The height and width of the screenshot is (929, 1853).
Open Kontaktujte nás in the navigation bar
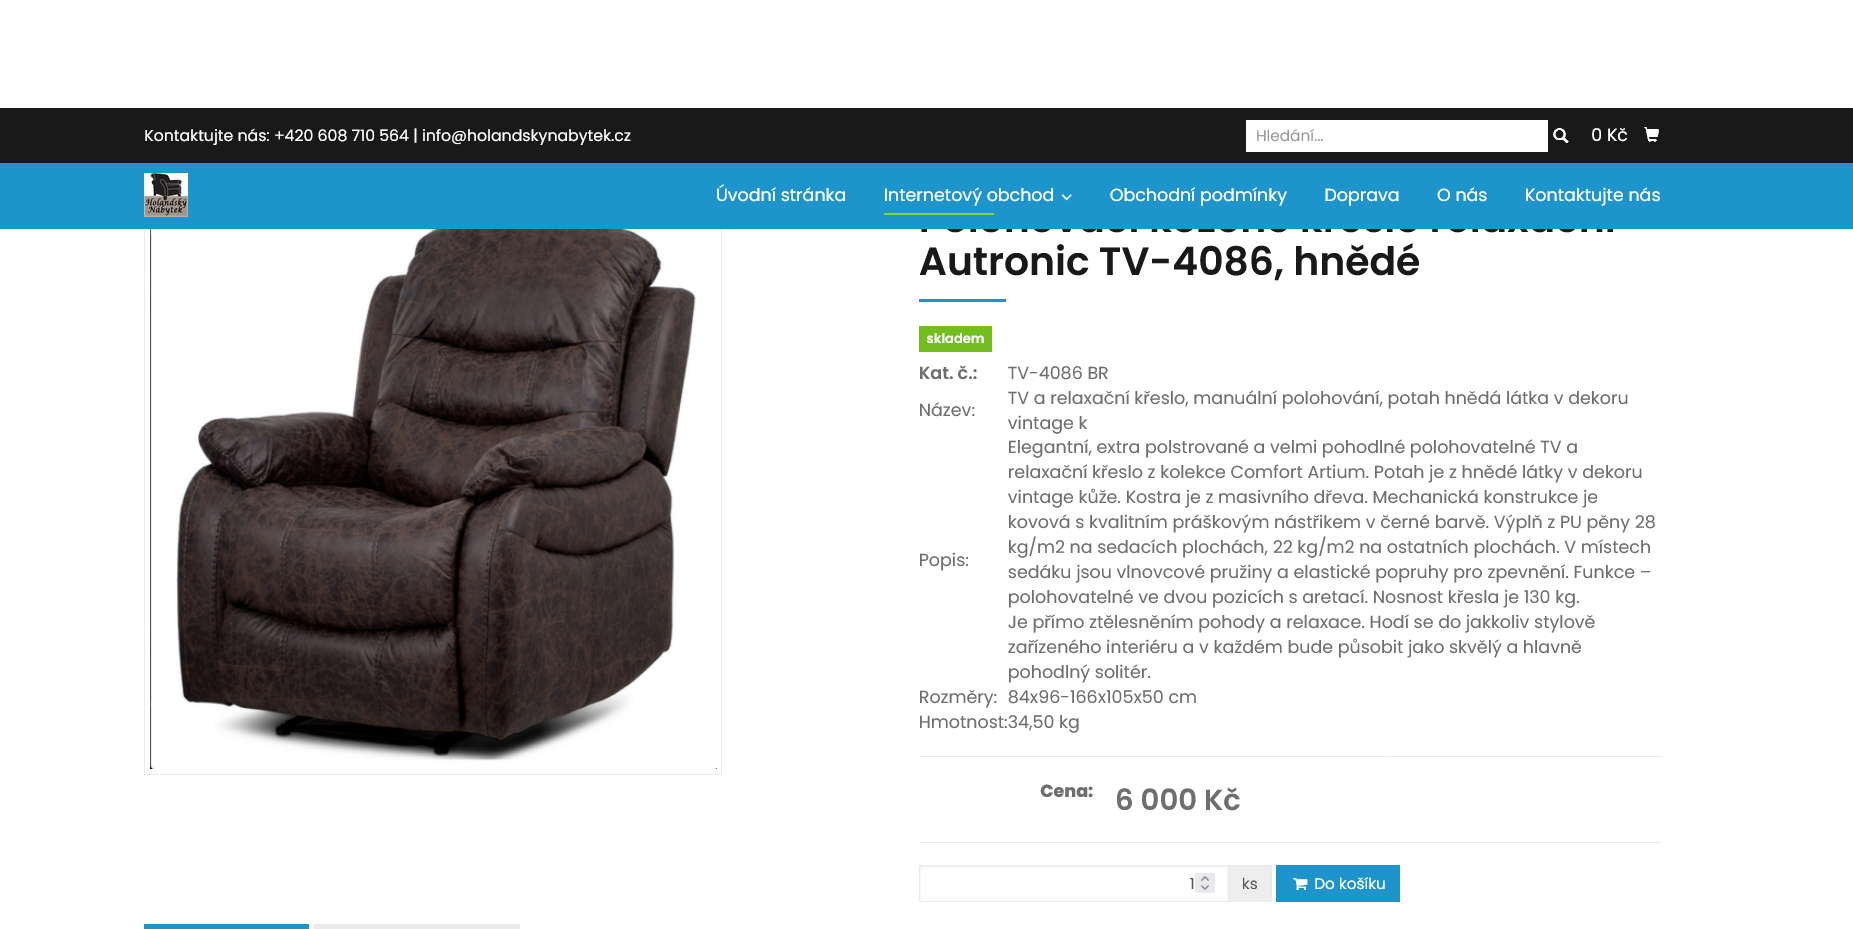click(1592, 195)
